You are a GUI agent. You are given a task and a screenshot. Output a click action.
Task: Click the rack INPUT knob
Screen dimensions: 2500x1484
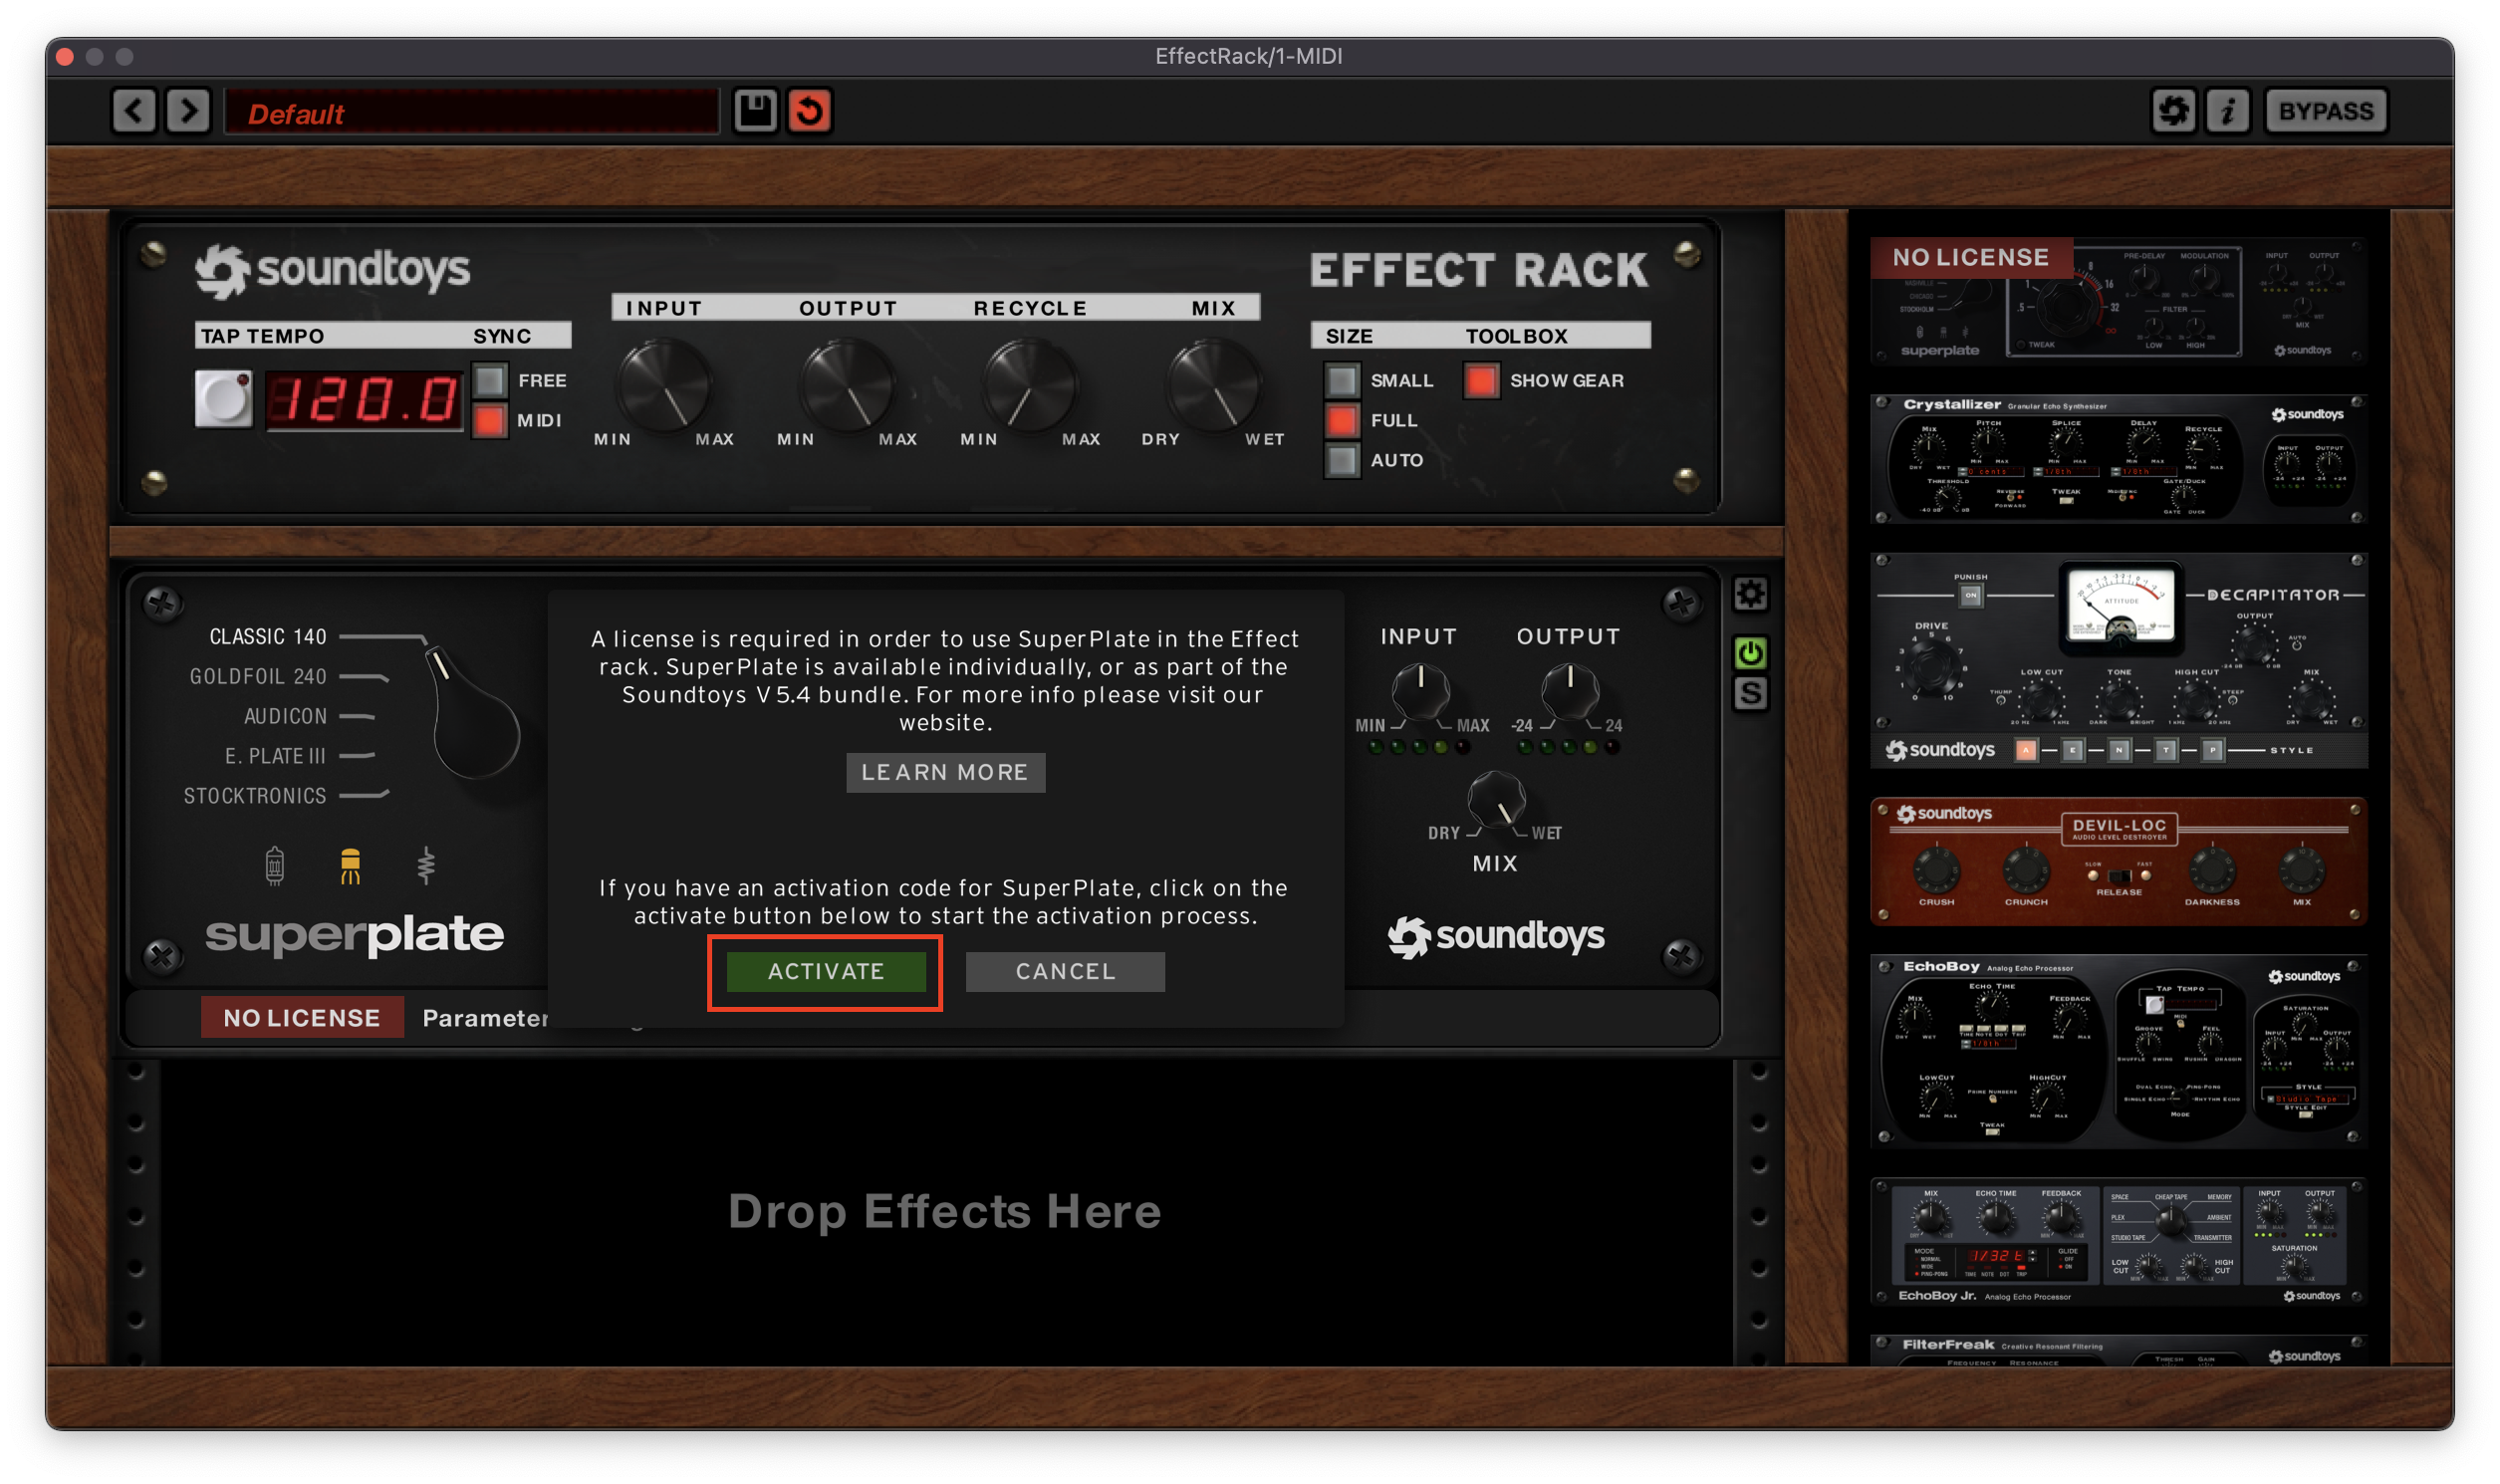point(663,386)
